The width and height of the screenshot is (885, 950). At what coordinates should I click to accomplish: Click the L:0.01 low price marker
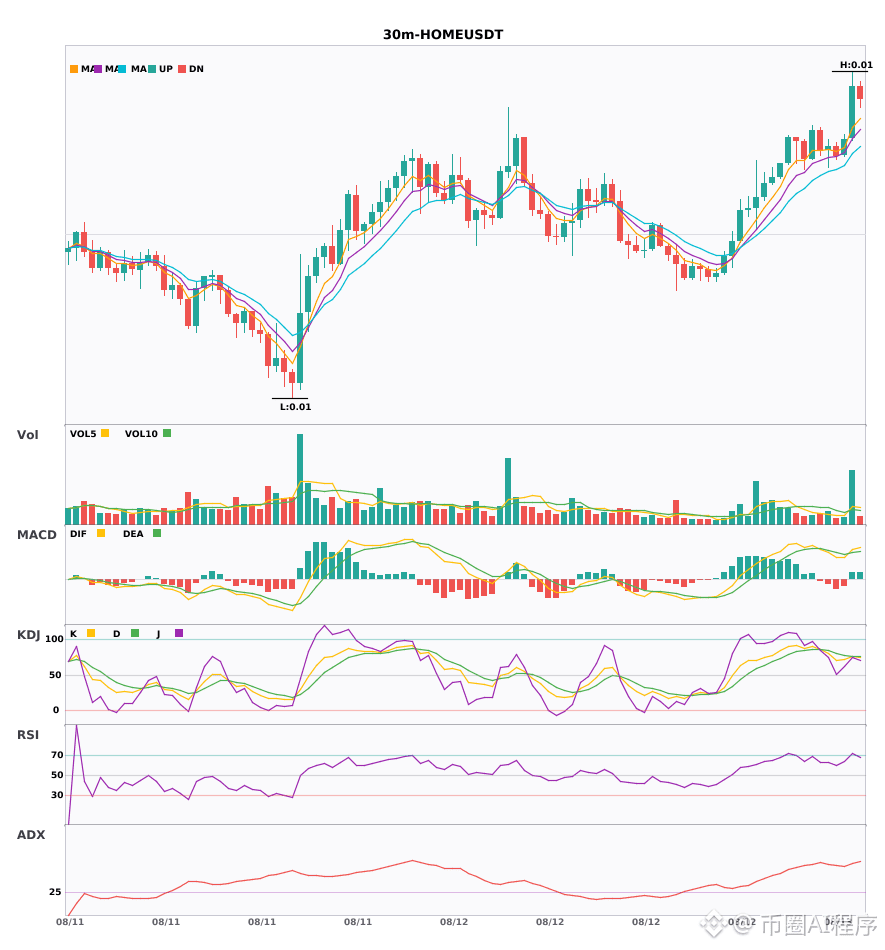[x=295, y=407]
